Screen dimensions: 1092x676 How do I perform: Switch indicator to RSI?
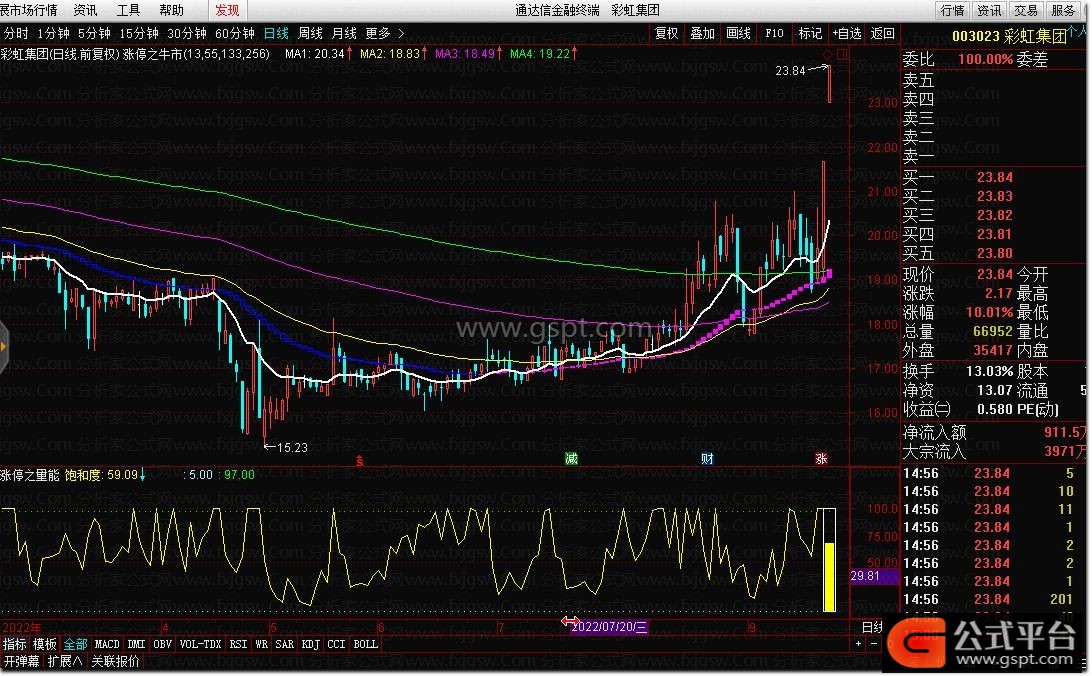pyautogui.click(x=238, y=644)
